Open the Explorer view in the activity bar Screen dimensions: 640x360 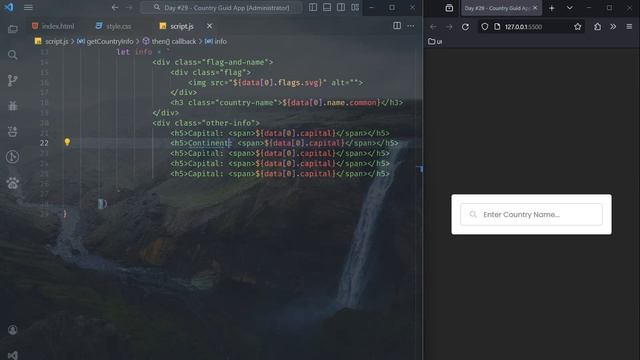[13, 29]
